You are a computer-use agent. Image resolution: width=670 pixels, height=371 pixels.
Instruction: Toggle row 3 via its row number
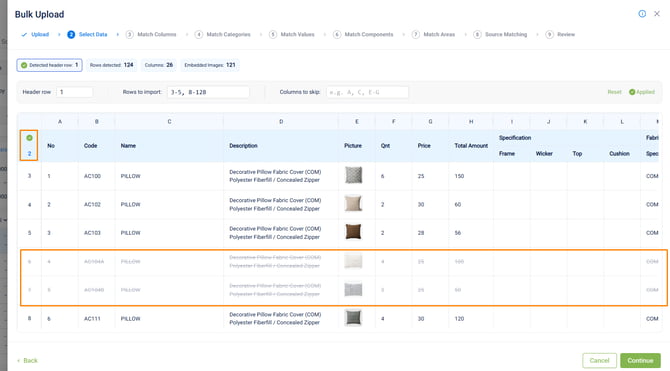pos(29,176)
